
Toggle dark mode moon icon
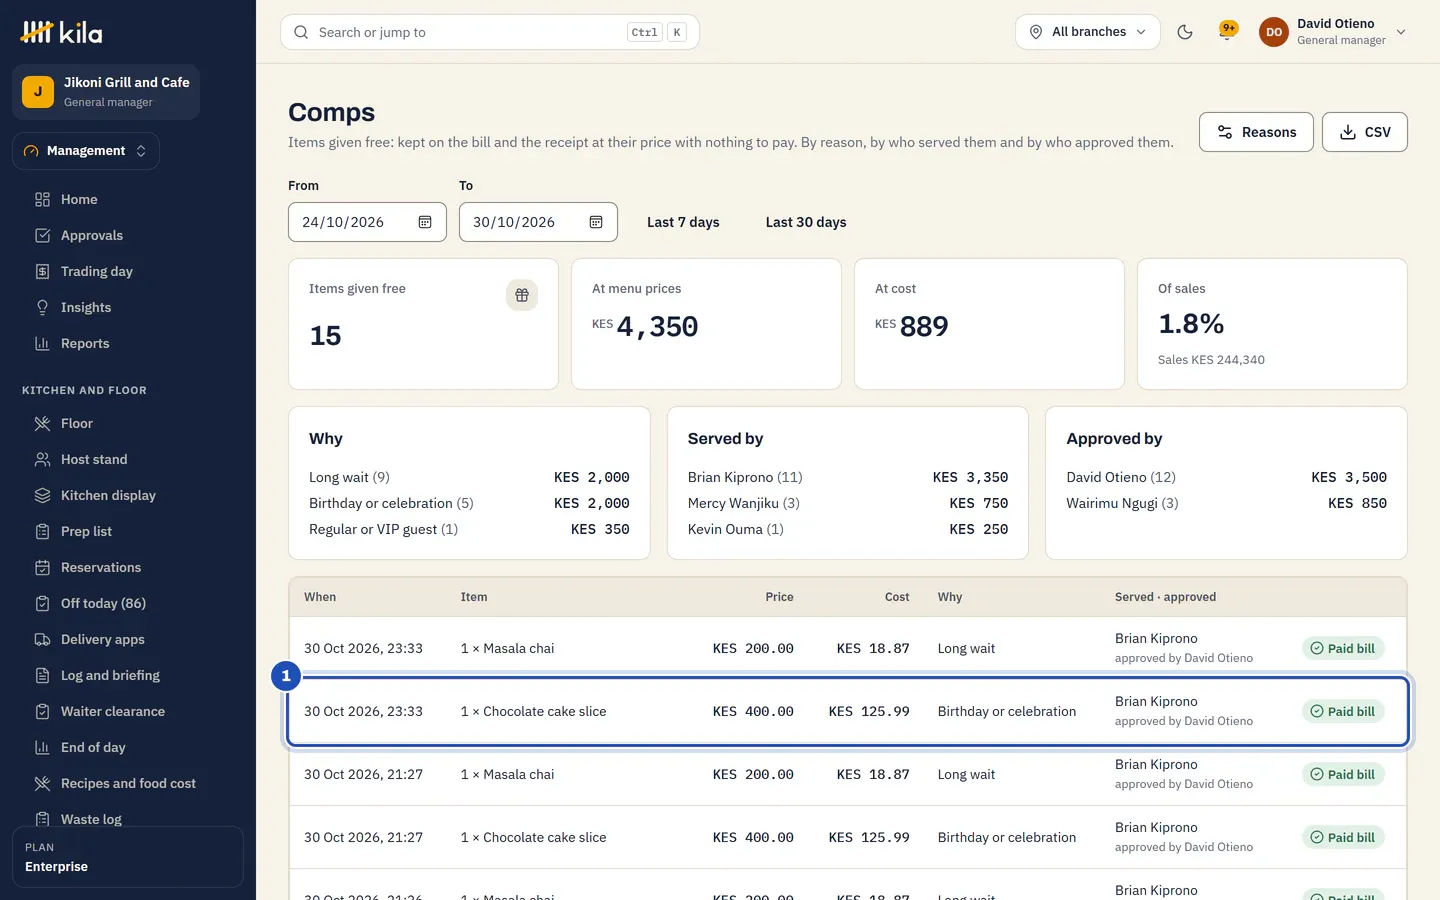[x=1185, y=32]
